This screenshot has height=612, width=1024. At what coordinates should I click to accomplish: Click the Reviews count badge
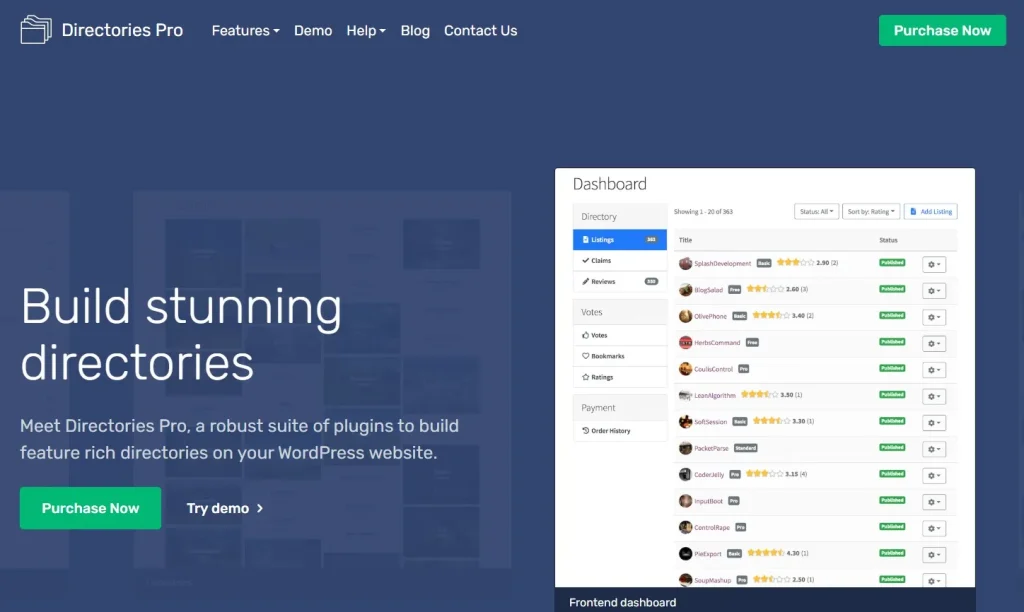(x=651, y=282)
